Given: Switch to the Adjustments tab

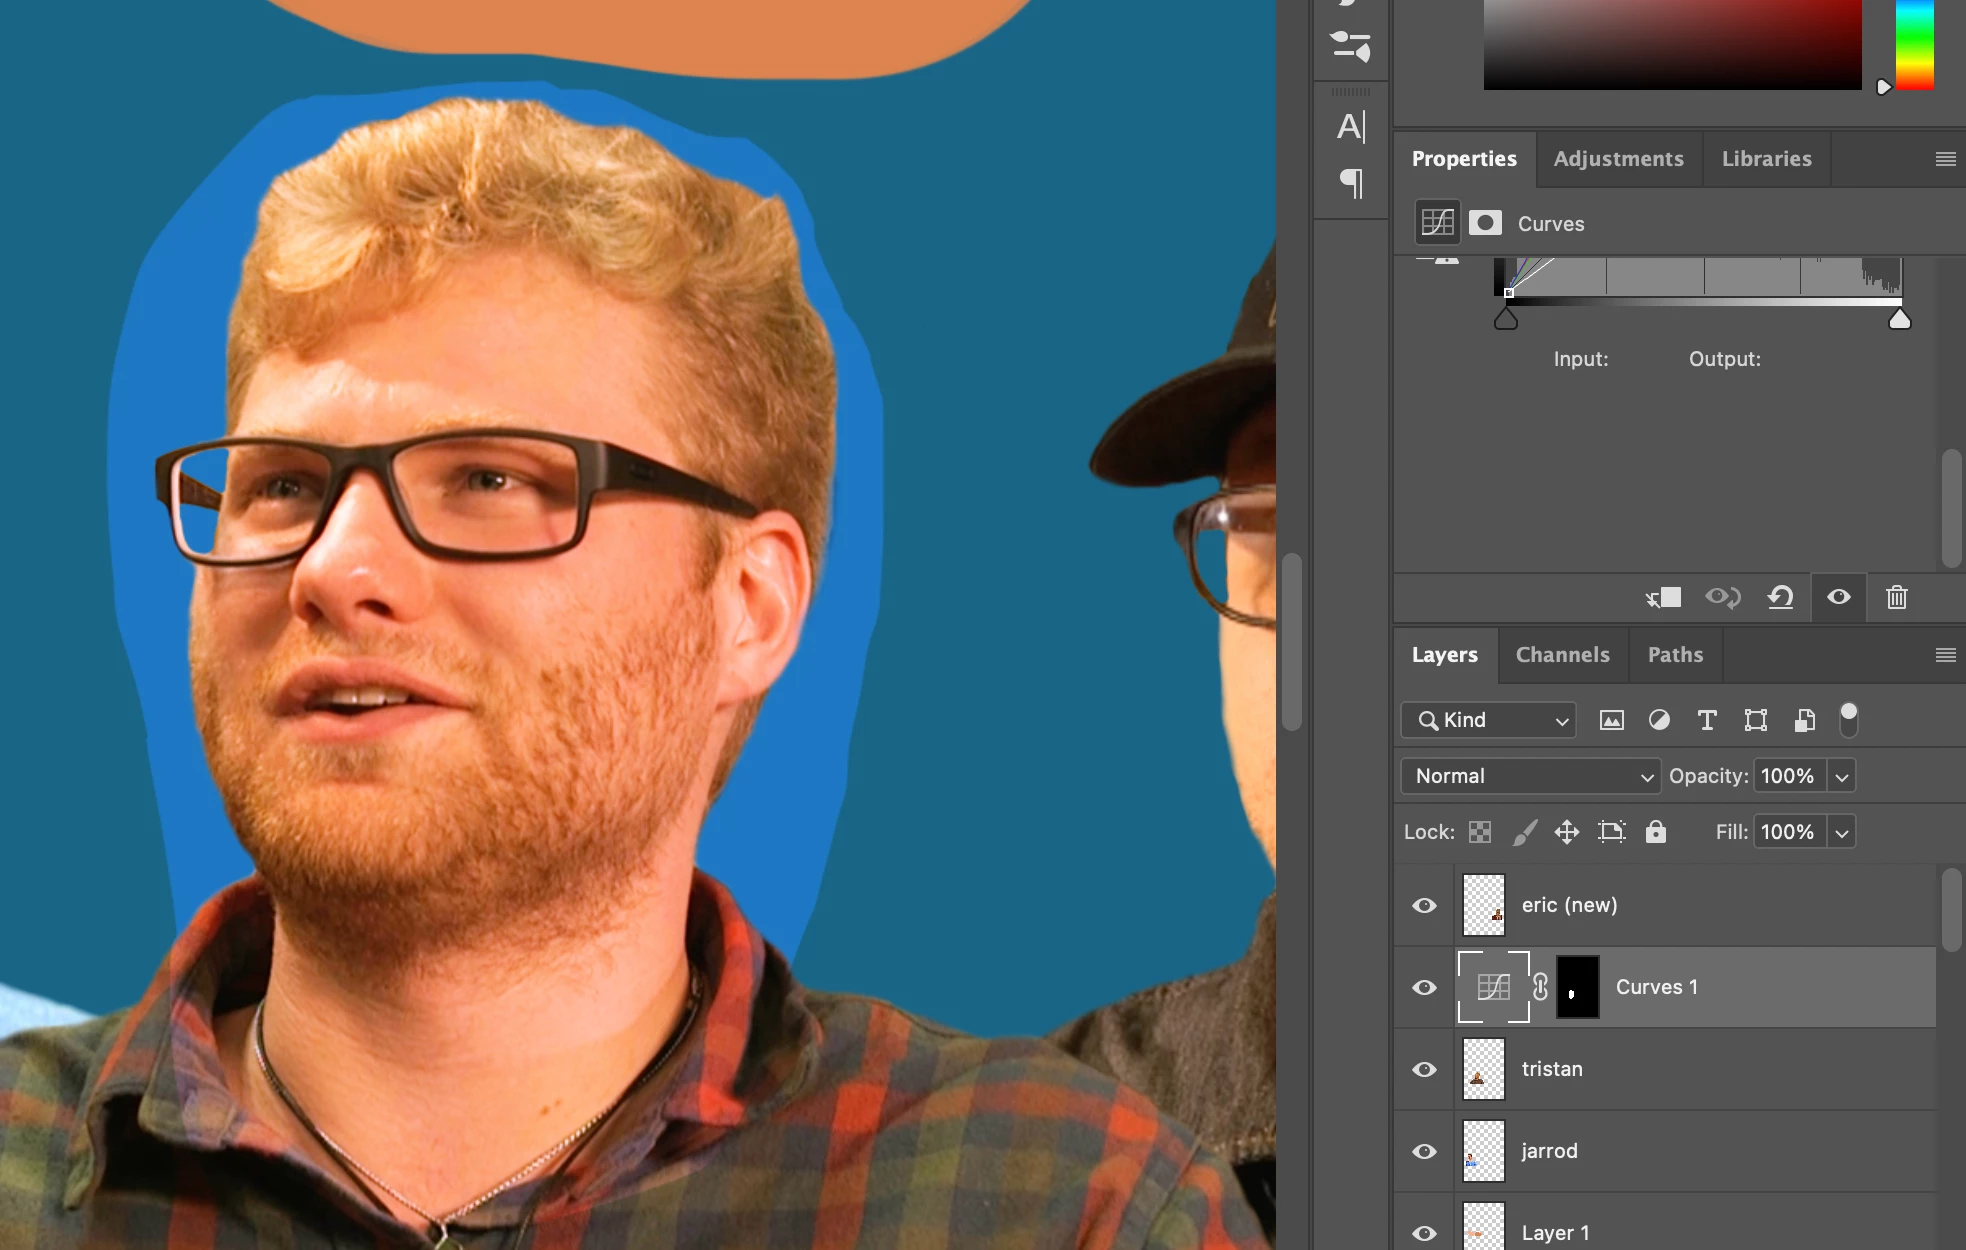Looking at the screenshot, I should (1618, 159).
